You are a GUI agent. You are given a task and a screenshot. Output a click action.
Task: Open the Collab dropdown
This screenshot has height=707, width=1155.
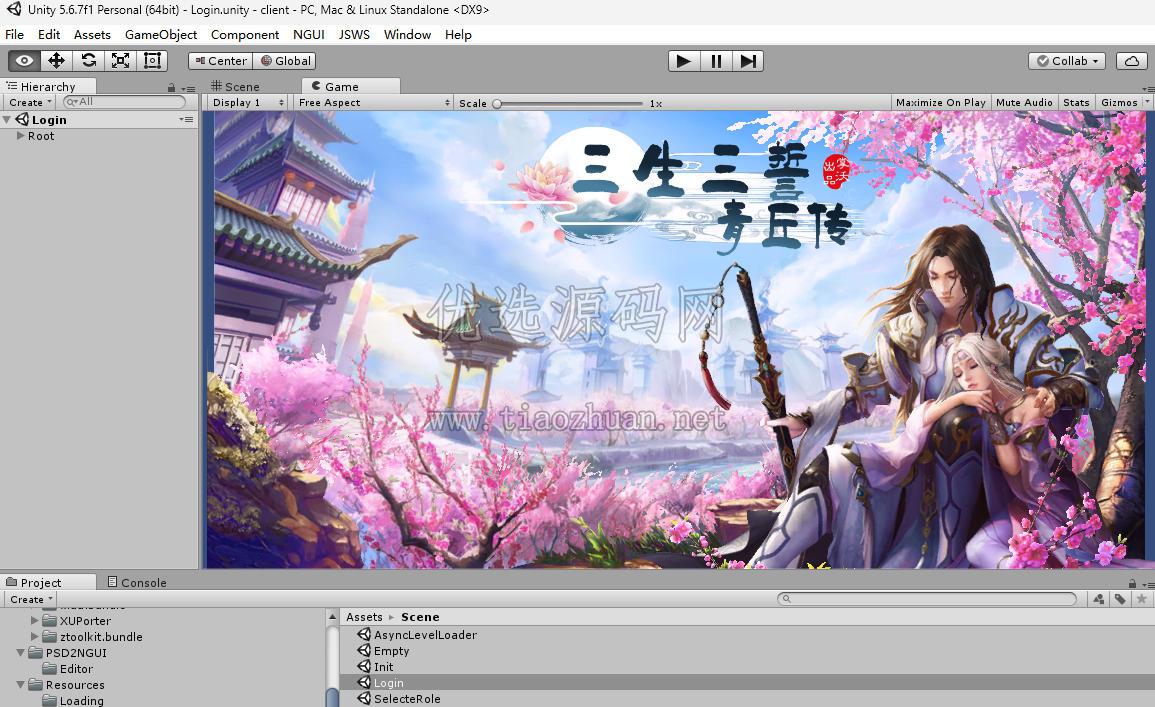(1067, 61)
